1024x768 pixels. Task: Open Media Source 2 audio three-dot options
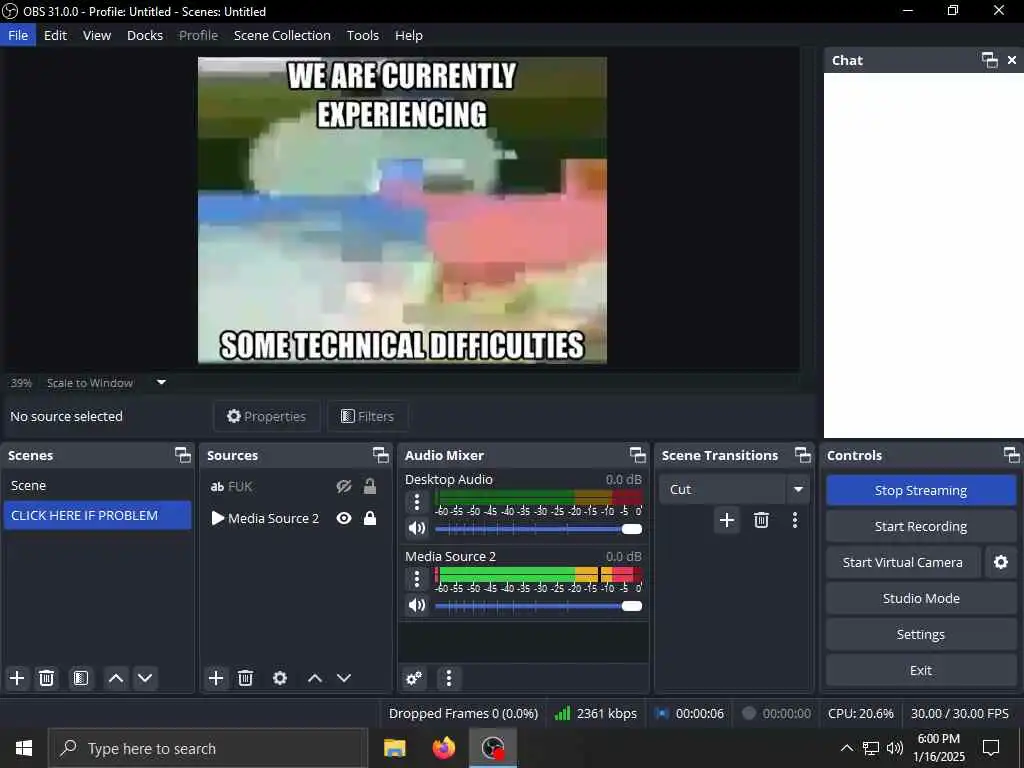coord(417,579)
